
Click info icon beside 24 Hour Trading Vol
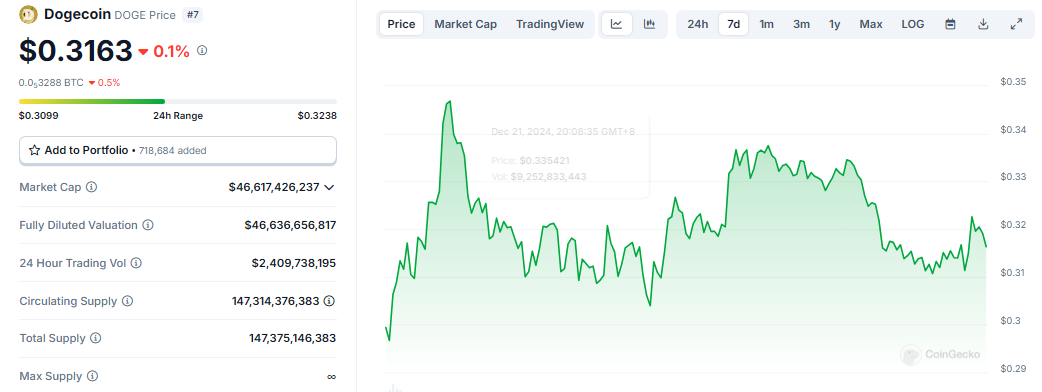click(136, 263)
